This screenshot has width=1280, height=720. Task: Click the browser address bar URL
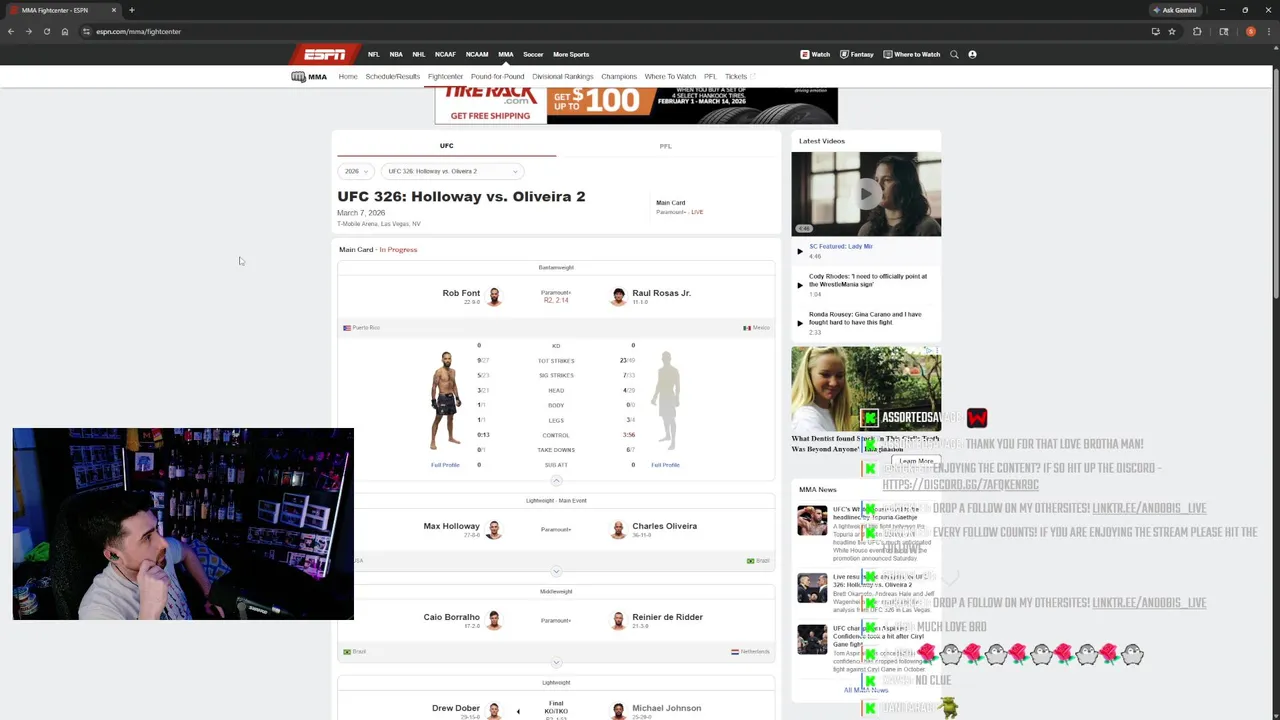(x=138, y=31)
